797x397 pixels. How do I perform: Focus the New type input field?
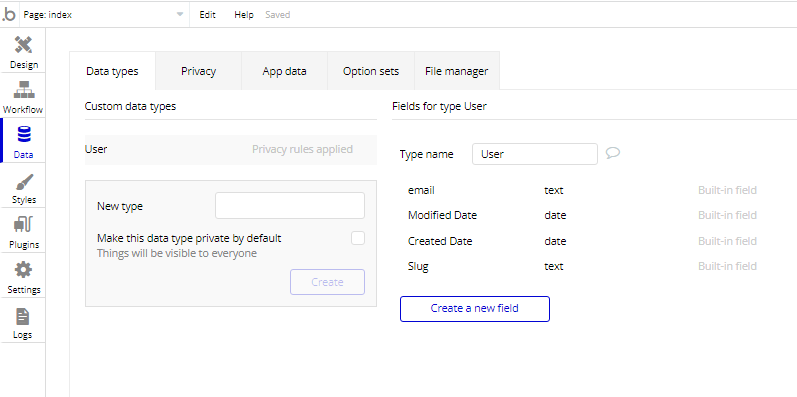click(x=290, y=205)
